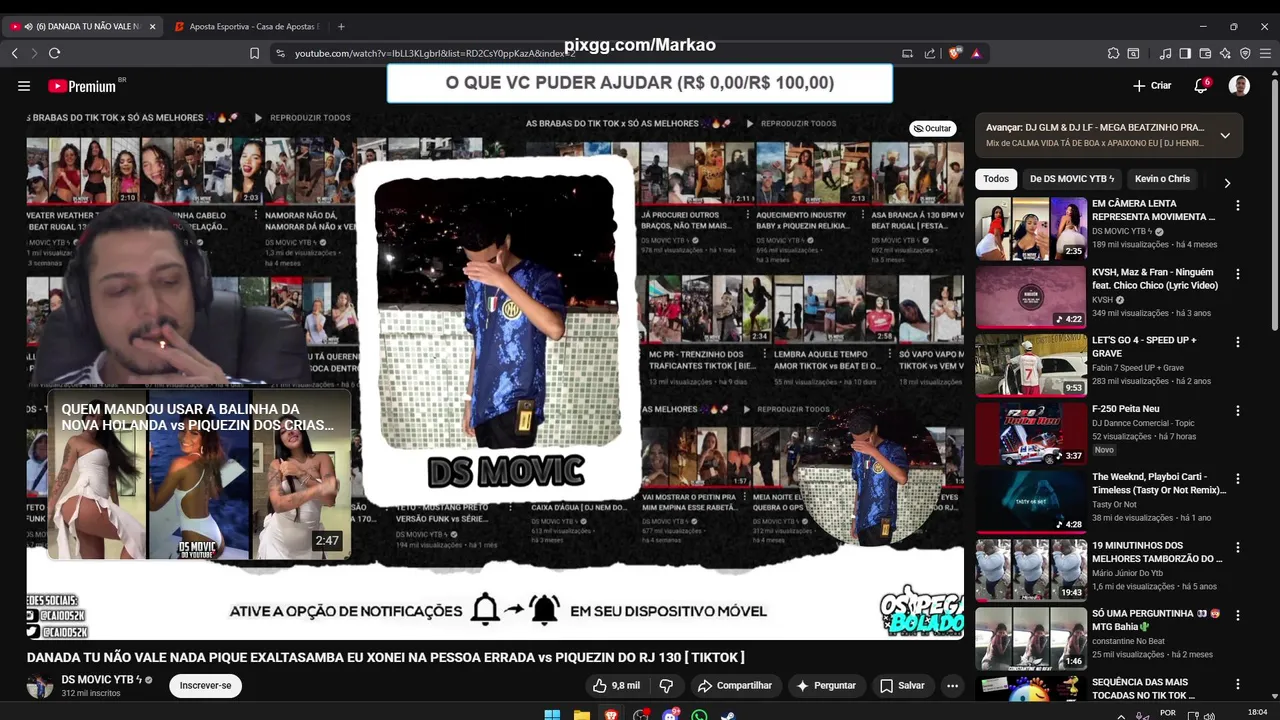Open LET'S GO 4 SPEED UP thumbnail
Image resolution: width=1280 pixels, height=720 pixels.
(1031, 365)
